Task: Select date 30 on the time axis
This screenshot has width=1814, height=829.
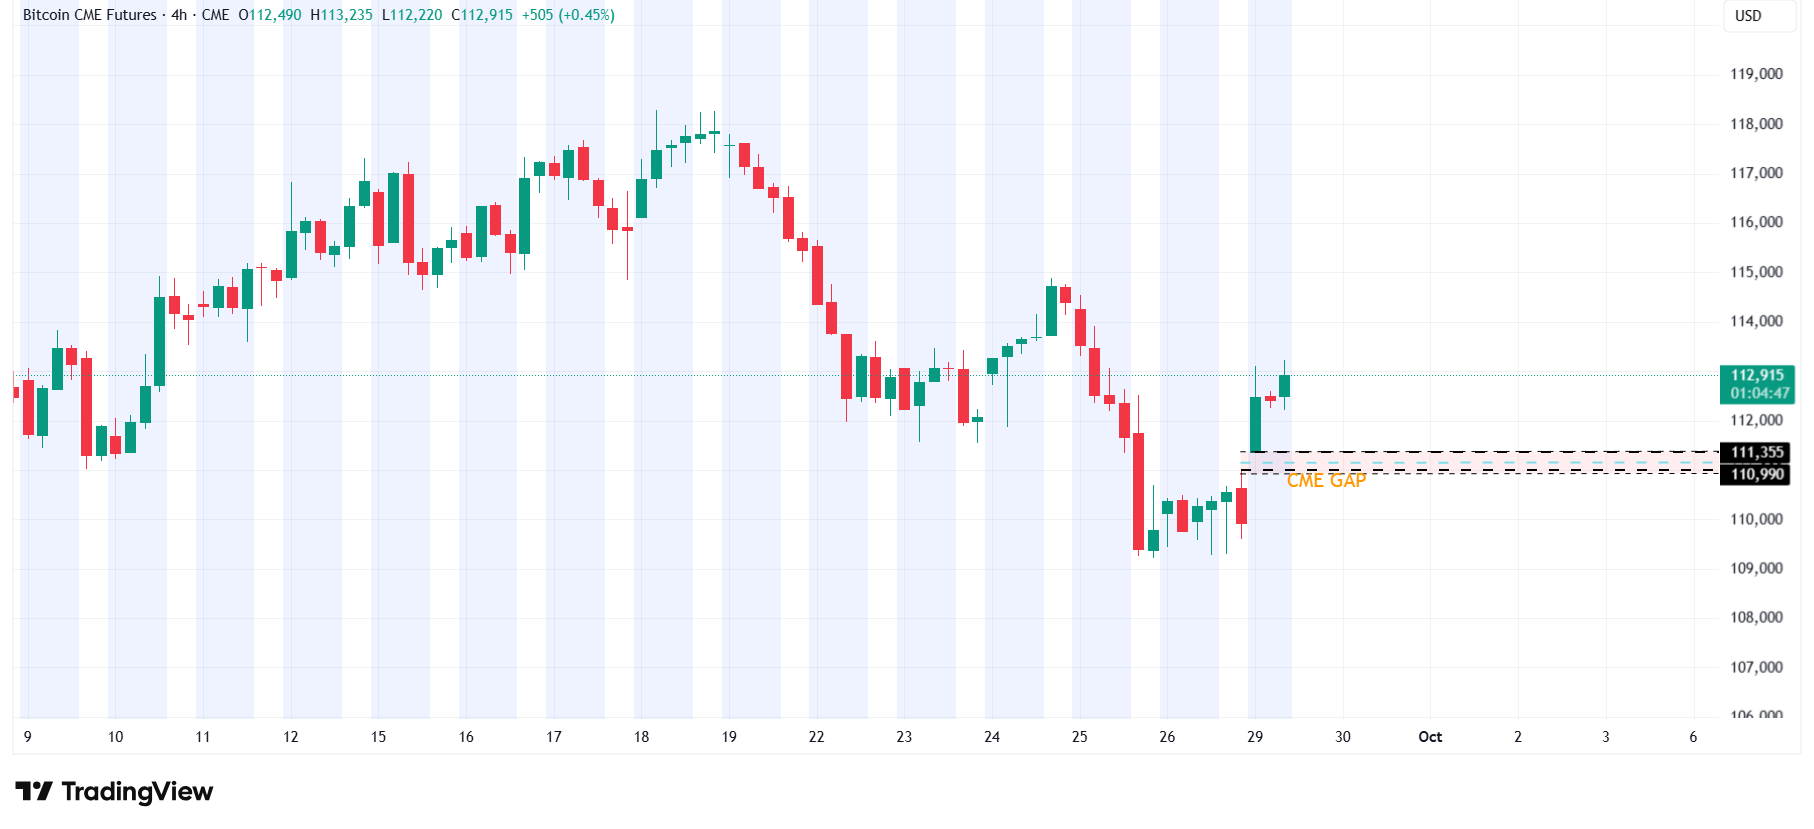Action: pos(1342,737)
